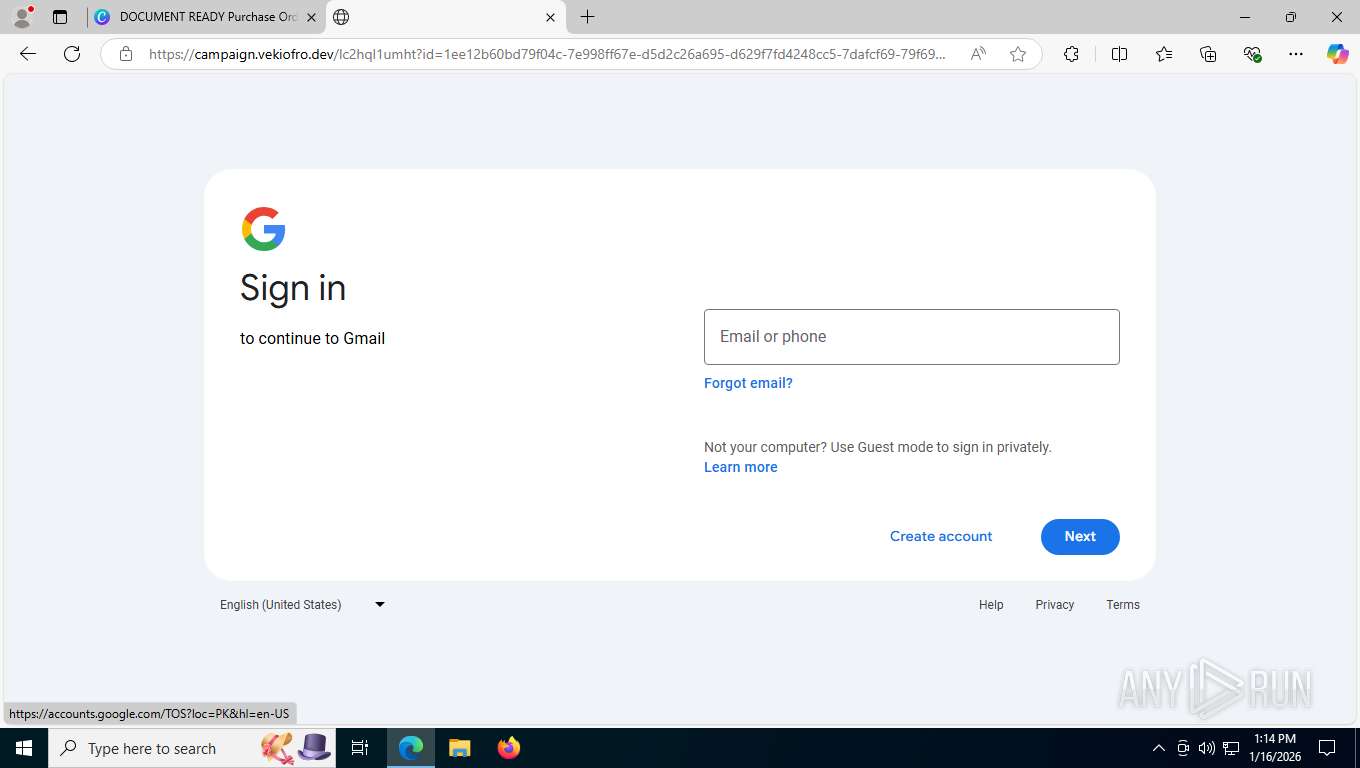View site information lock icon
Image resolution: width=1360 pixels, height=768 pixels.
tap(125, 54)
